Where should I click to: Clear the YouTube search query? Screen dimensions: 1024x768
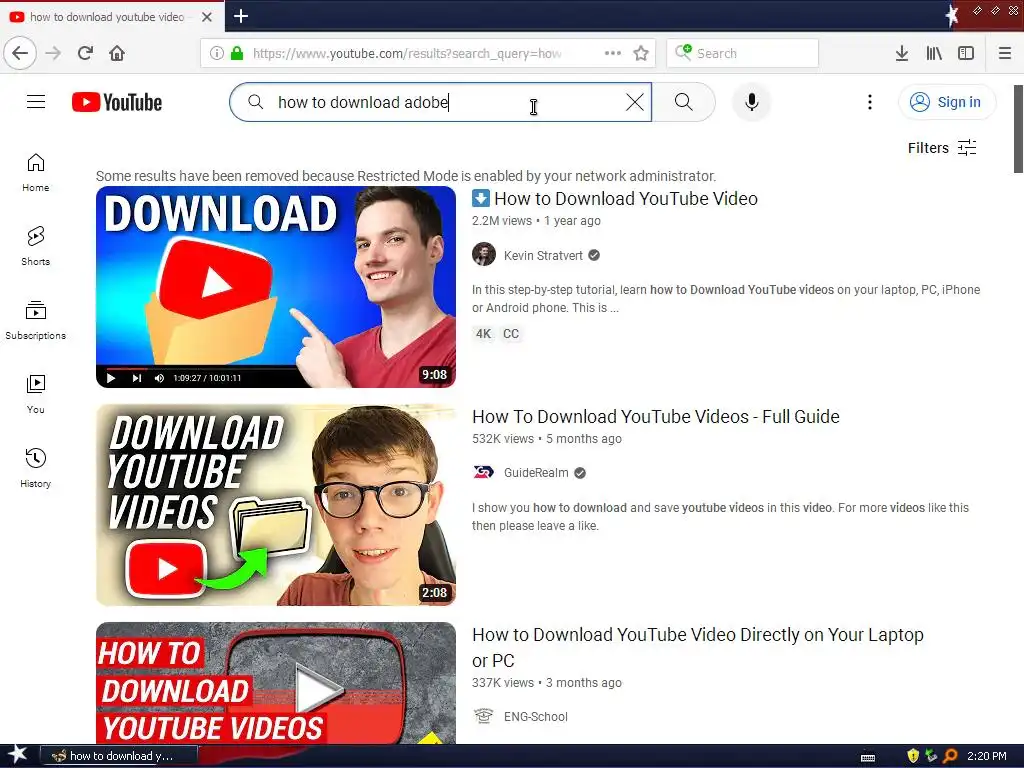(635, 102)
